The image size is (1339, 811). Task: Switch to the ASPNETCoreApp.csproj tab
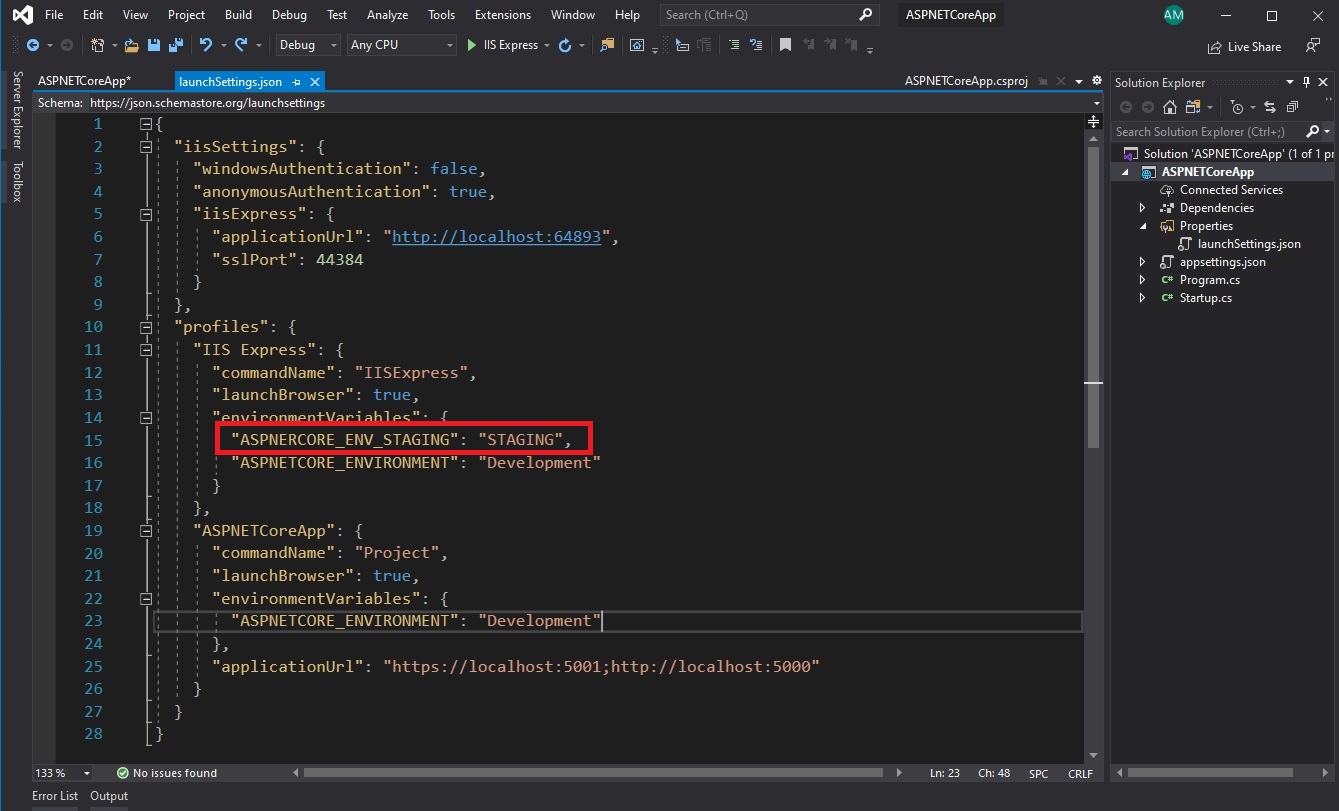click(966, 82)
